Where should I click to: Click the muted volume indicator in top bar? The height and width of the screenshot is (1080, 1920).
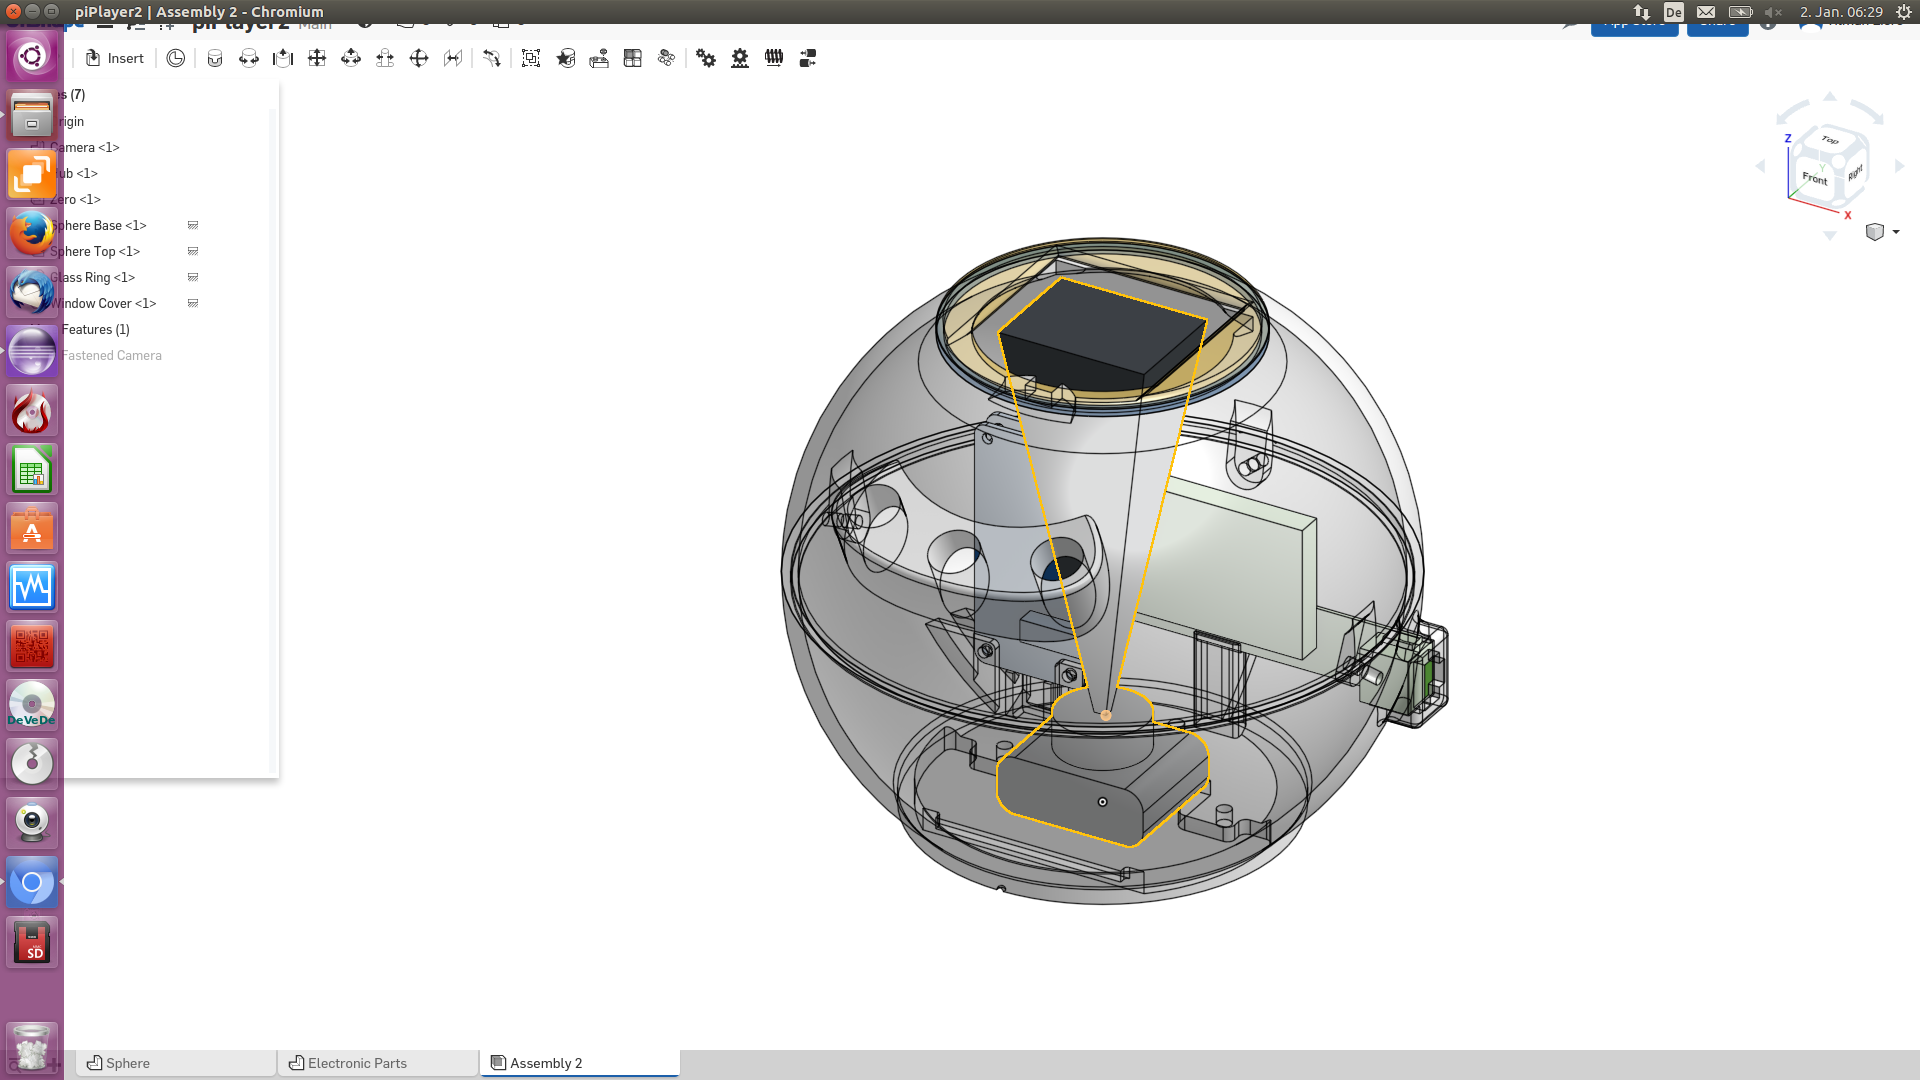click(1774, 12)
